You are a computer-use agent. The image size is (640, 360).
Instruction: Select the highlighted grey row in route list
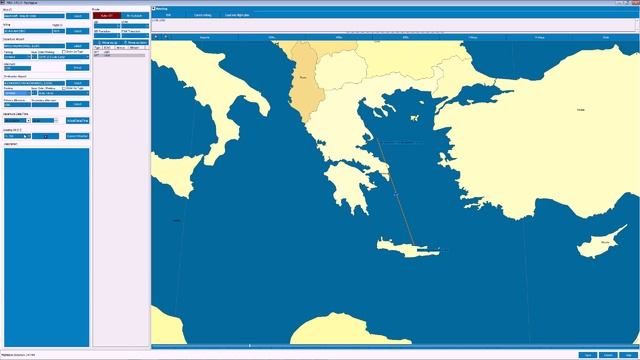119,55
